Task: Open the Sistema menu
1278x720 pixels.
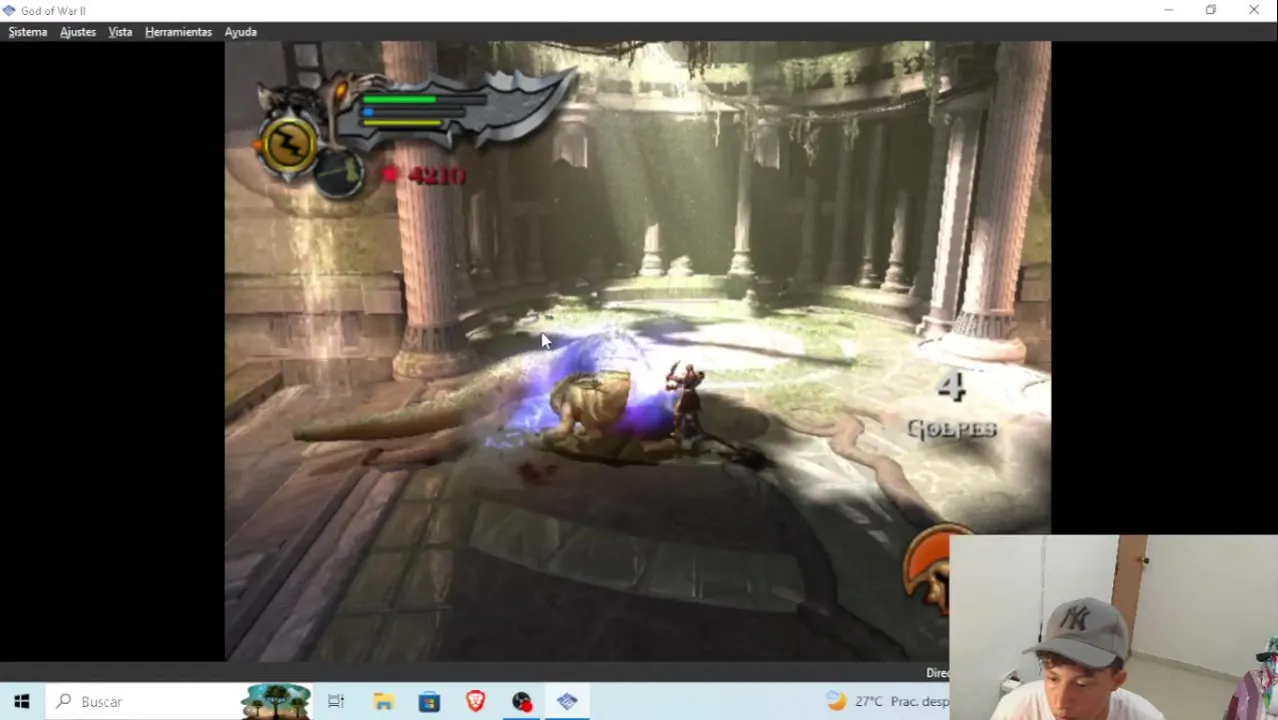Action: 28,32
